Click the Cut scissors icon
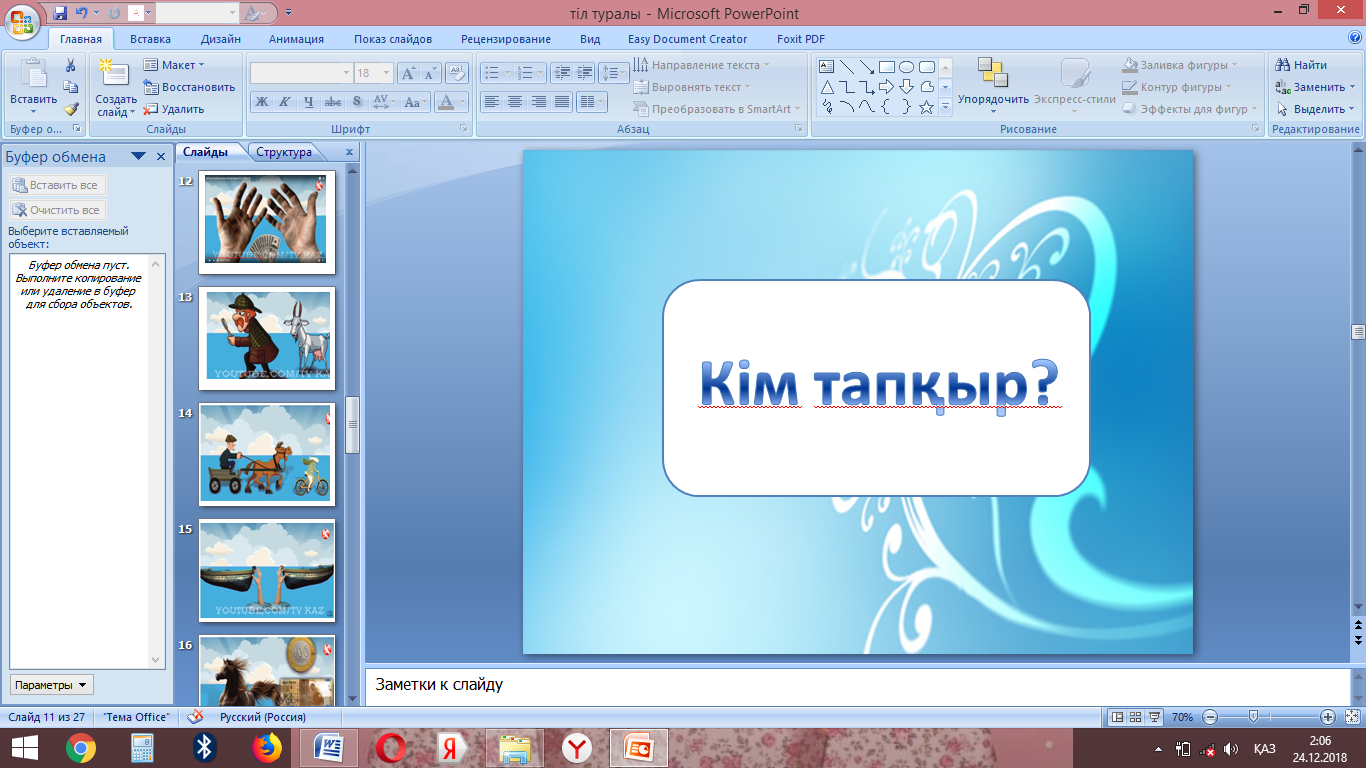1366x768 pixels. (x=71, y=65)
